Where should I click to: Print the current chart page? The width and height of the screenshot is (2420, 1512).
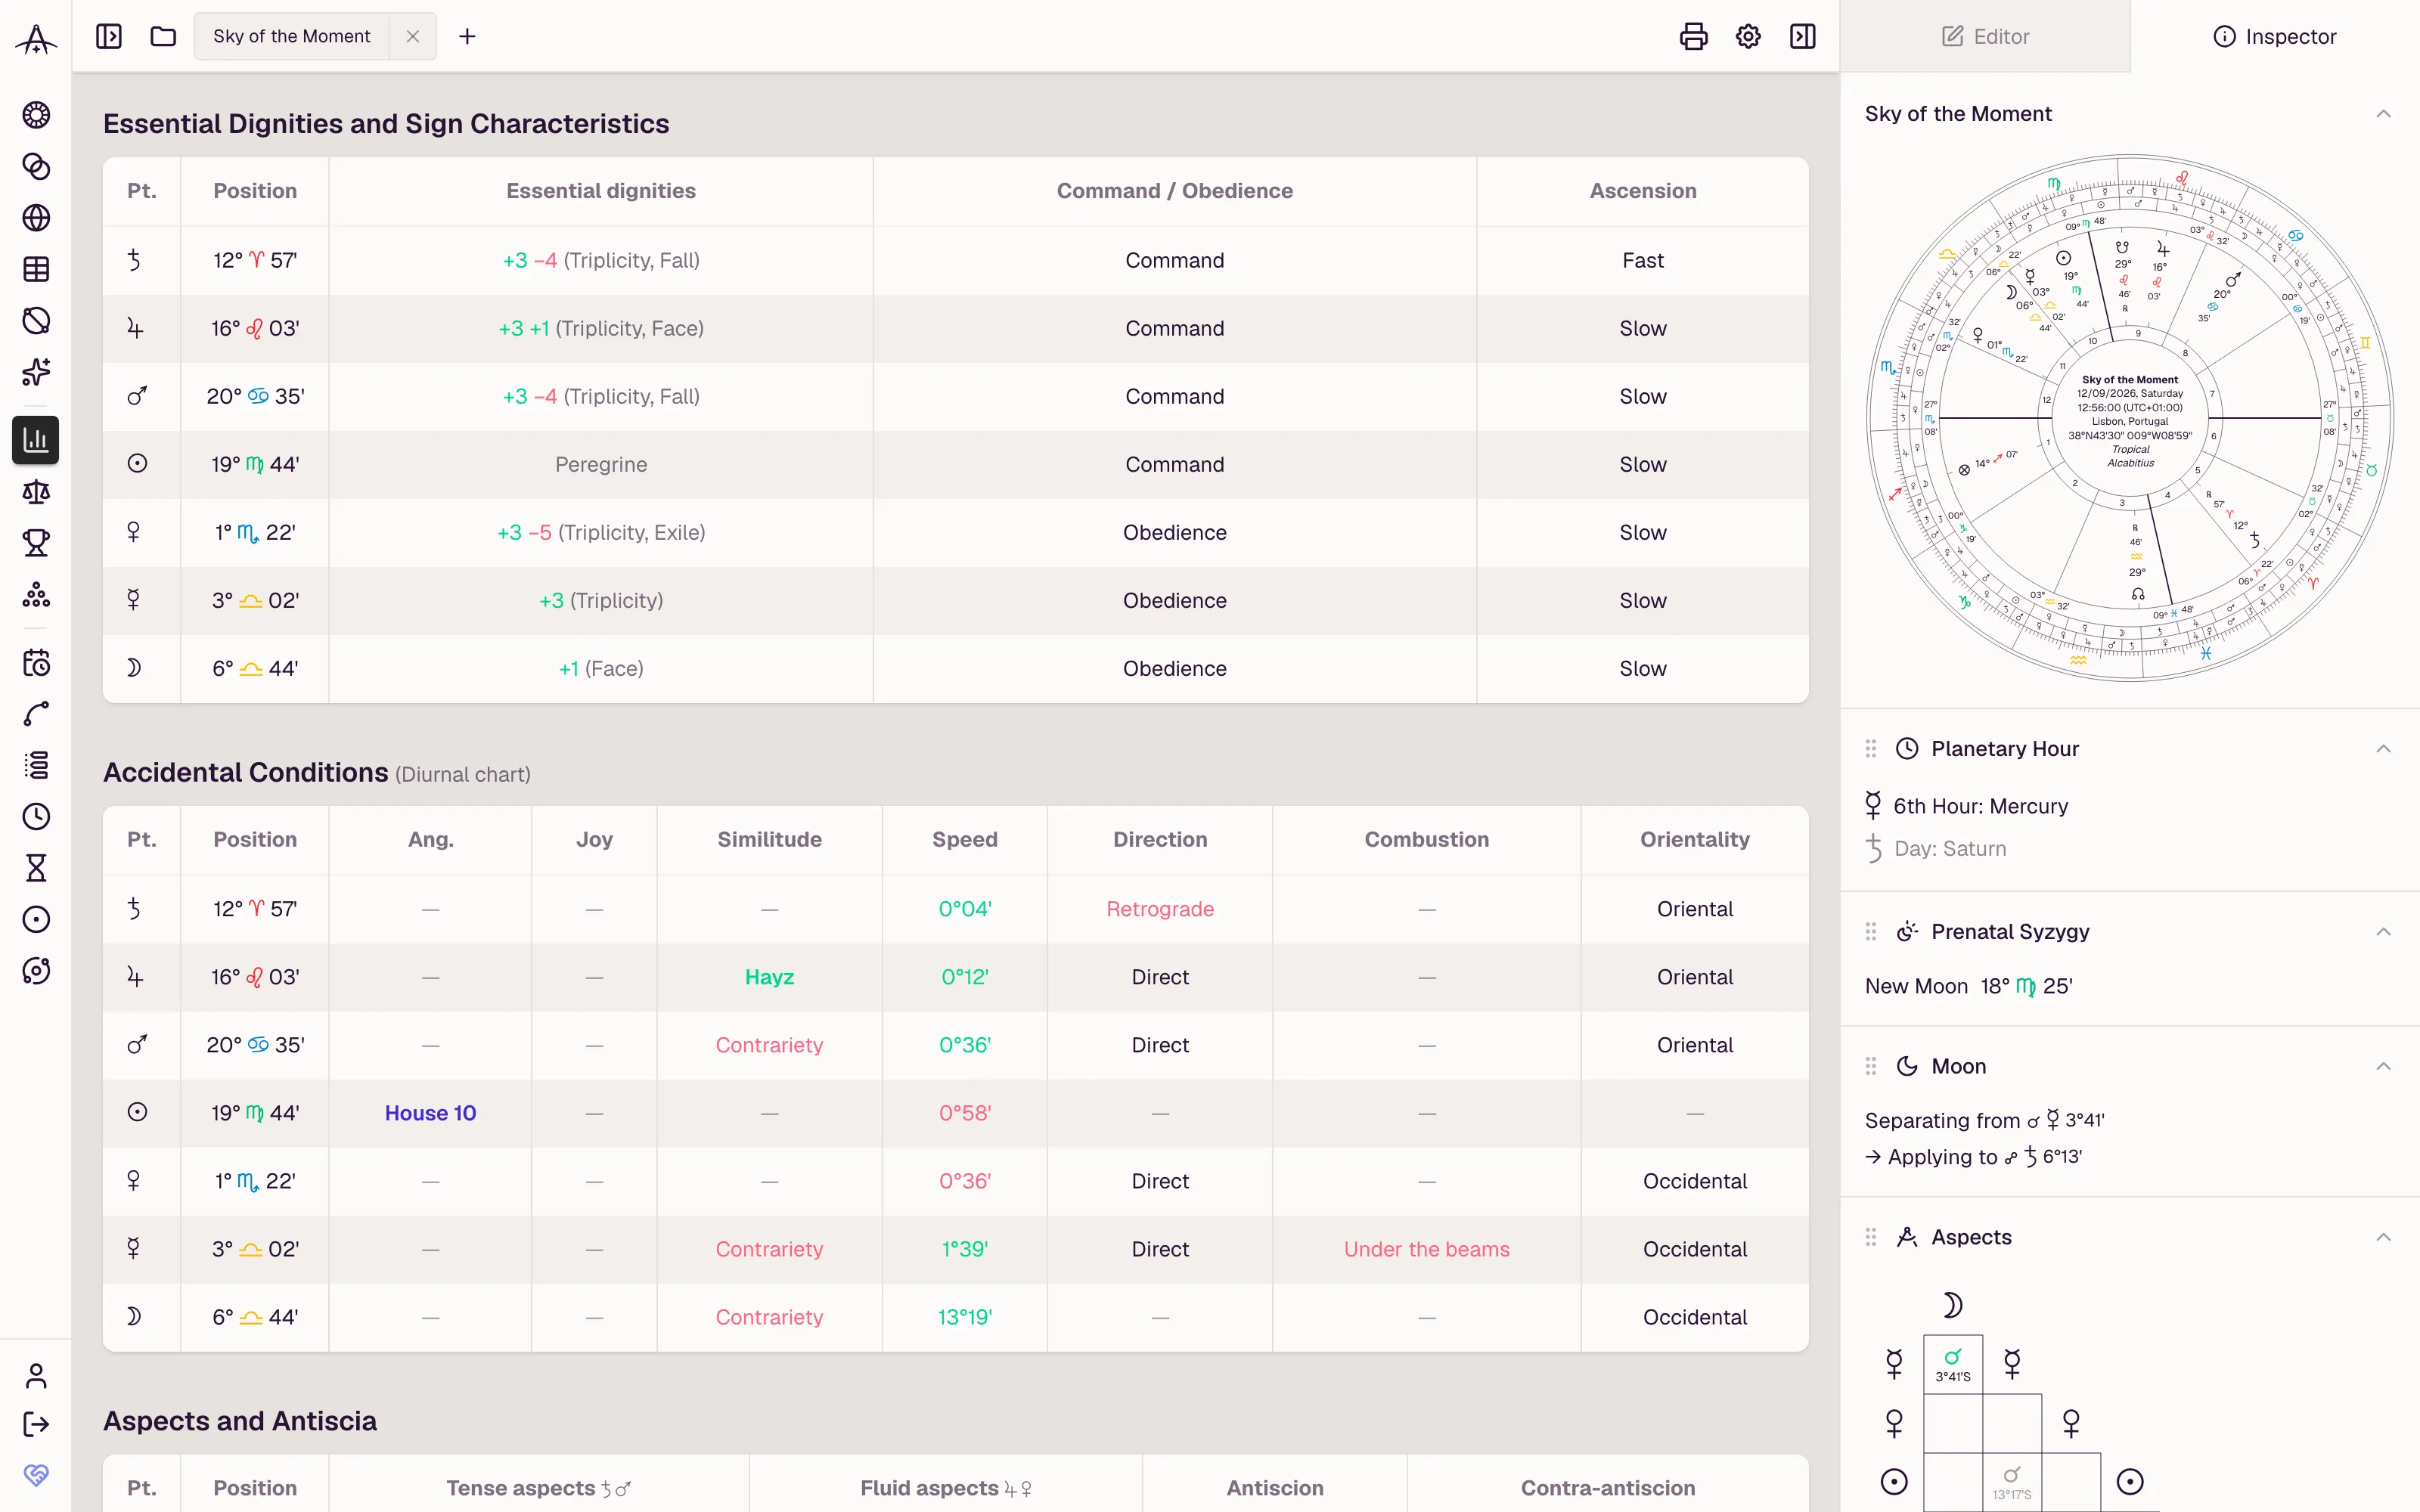tap(1693, 36)
